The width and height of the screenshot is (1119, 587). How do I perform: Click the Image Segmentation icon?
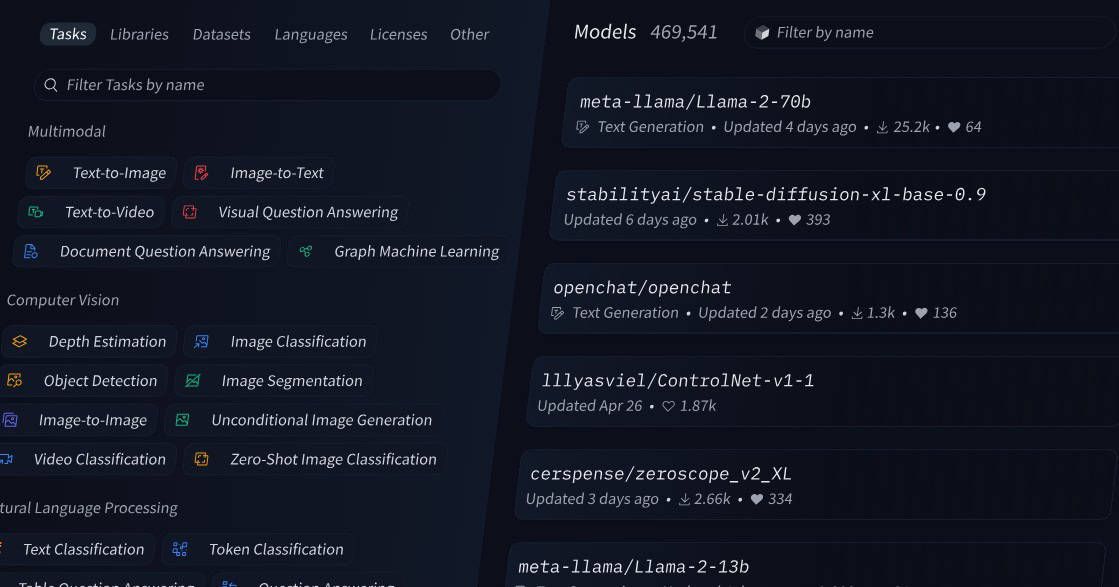(193, 381)
